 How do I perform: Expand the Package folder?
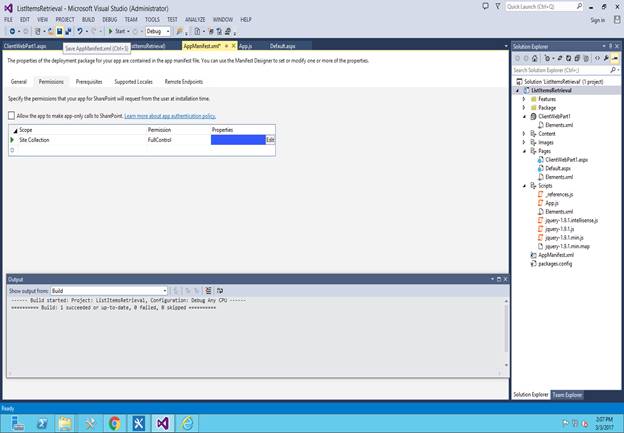click(524, 108)
